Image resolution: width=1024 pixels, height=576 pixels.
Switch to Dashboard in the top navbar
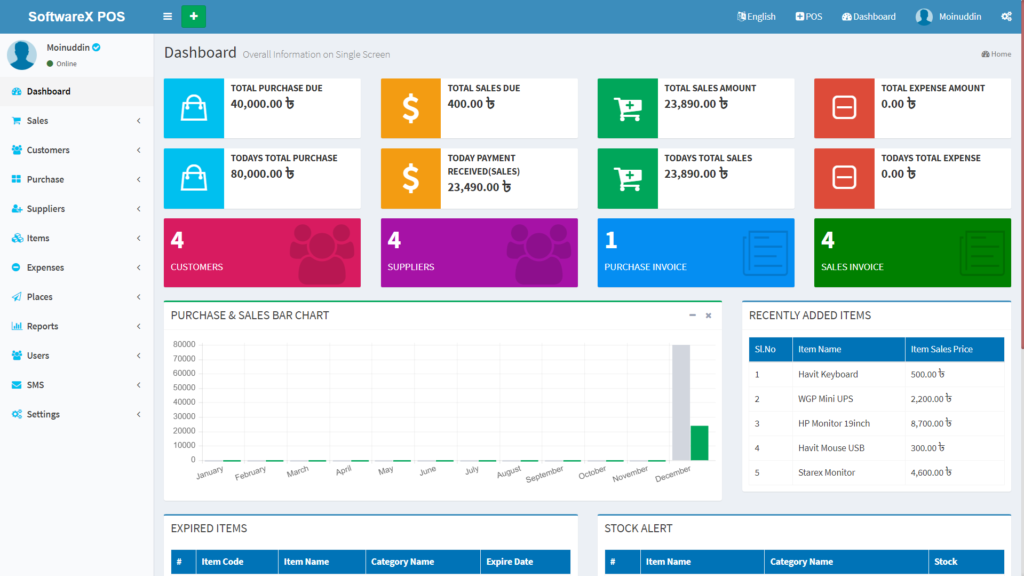tap(866, 16)
